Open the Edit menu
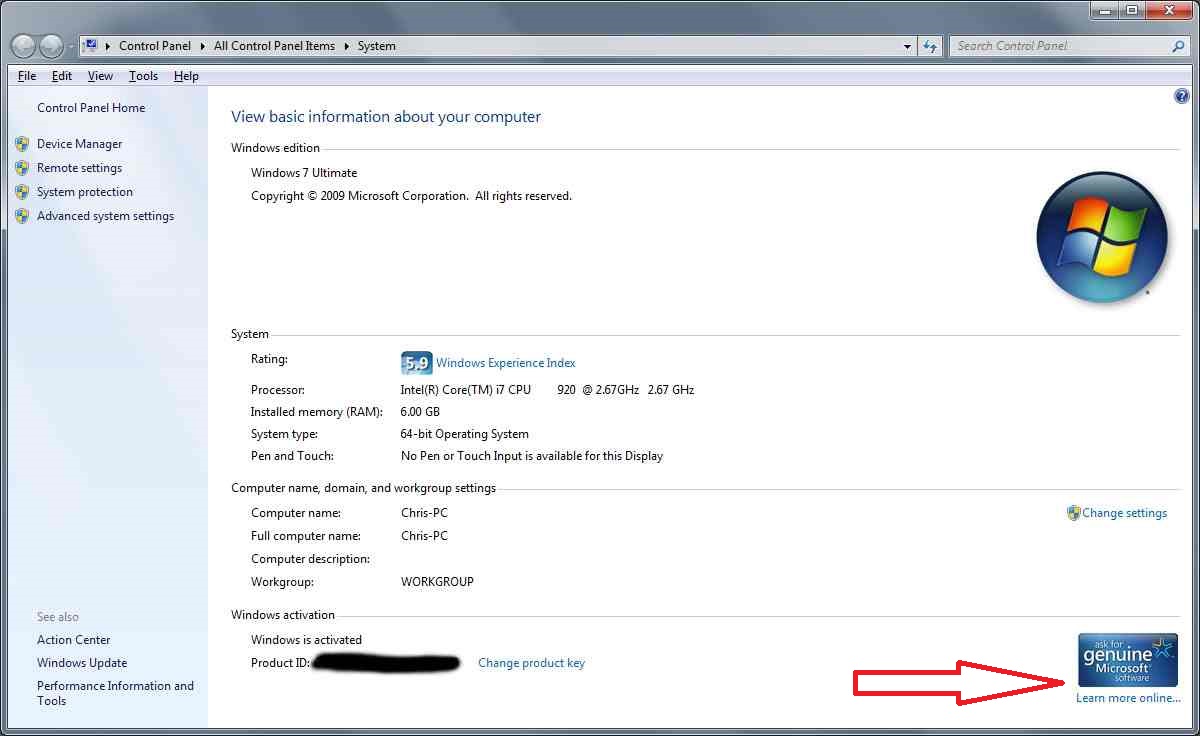This screenshot has height=736, width=1200. point(62,76)
